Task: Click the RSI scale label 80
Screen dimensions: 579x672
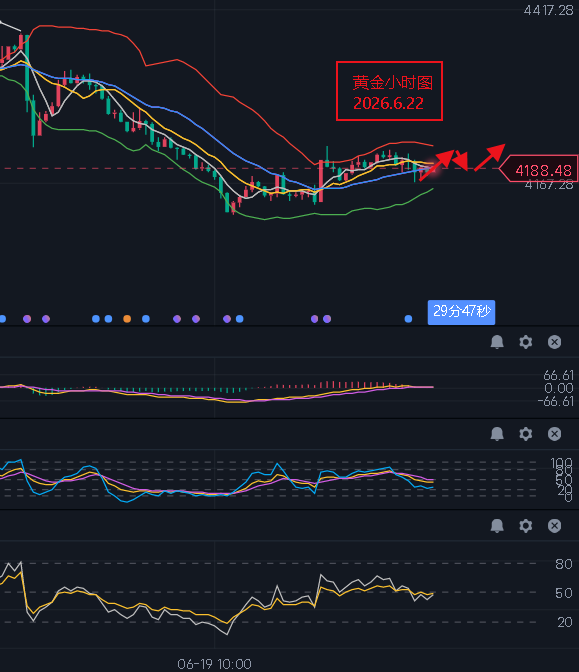Action: point(564,564)
